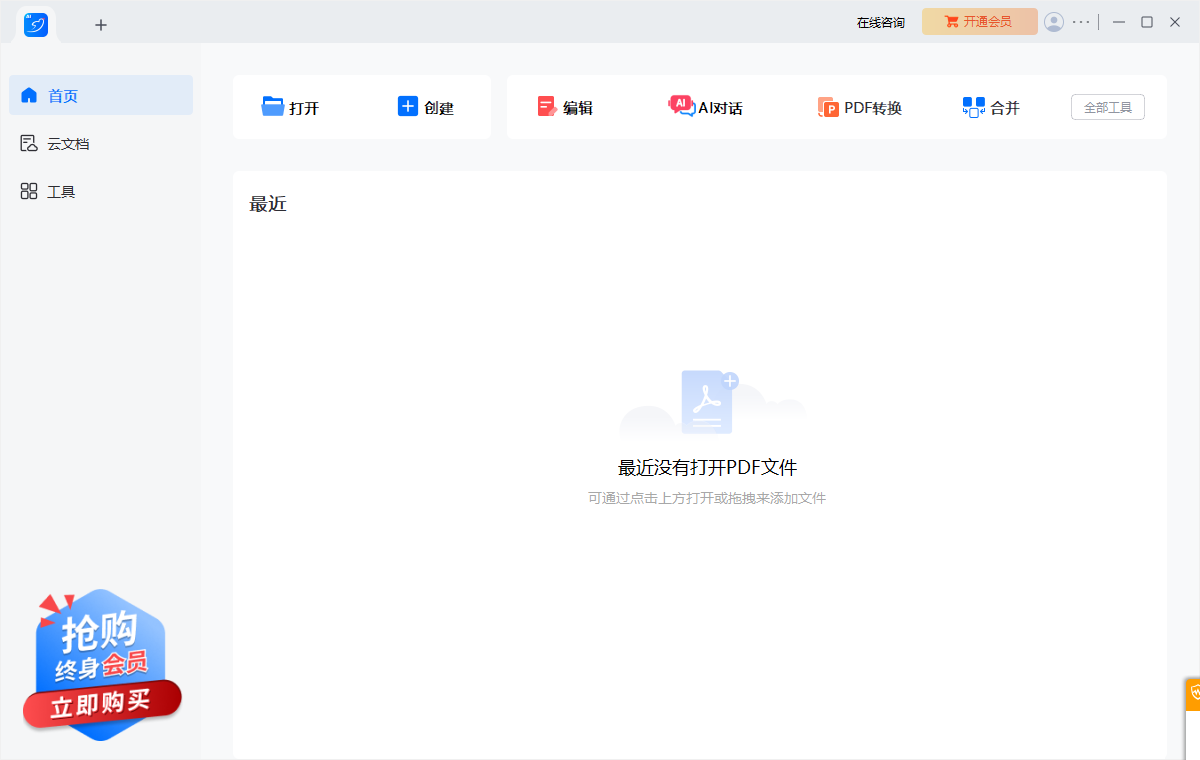Click the 全部工具 button
1200x760 pixels.
(x=1107, y=106)
